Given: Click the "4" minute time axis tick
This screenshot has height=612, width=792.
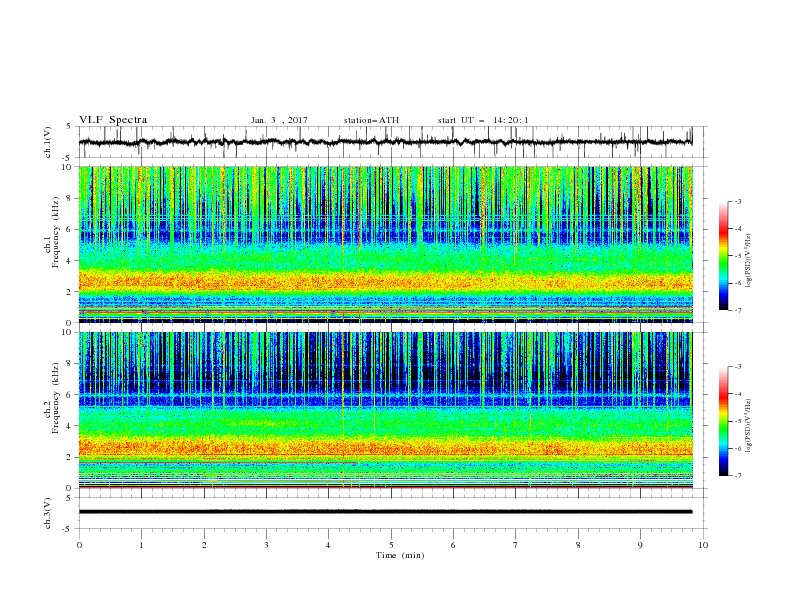Looking at the screenshot, I should tap(328, 545).
